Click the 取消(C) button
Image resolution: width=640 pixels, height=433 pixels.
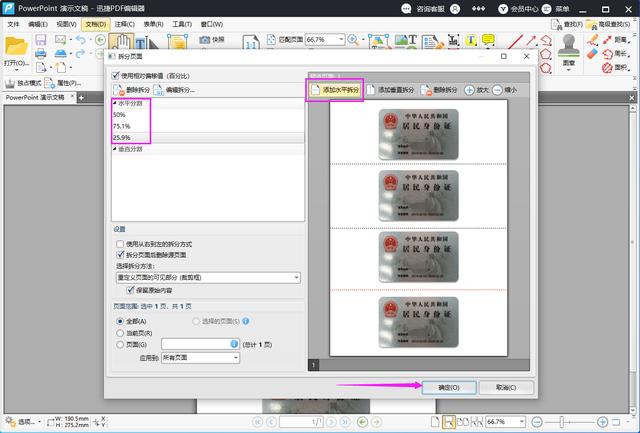(x=506, y=386)
